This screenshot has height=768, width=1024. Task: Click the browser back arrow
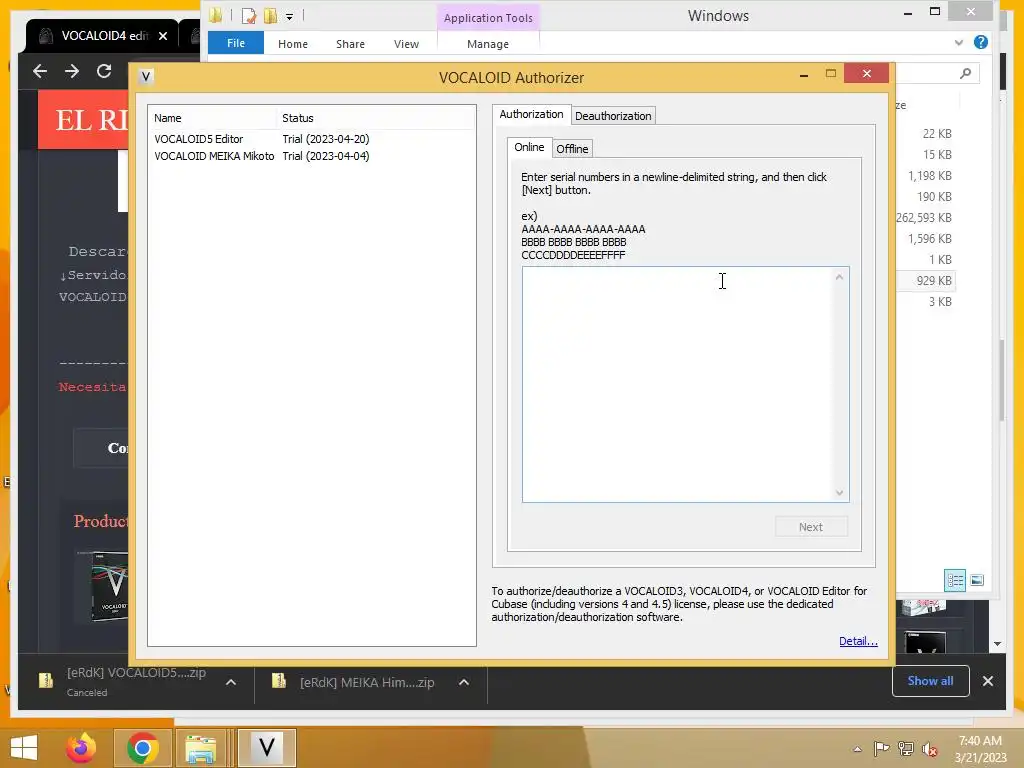(x=40, y=71)
